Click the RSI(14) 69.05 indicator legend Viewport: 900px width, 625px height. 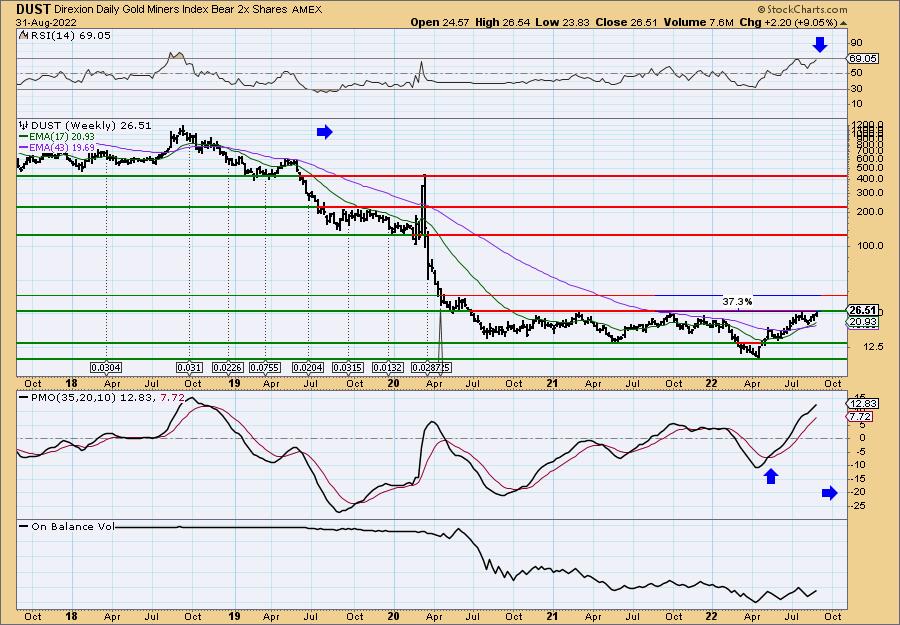coord(65,35)
